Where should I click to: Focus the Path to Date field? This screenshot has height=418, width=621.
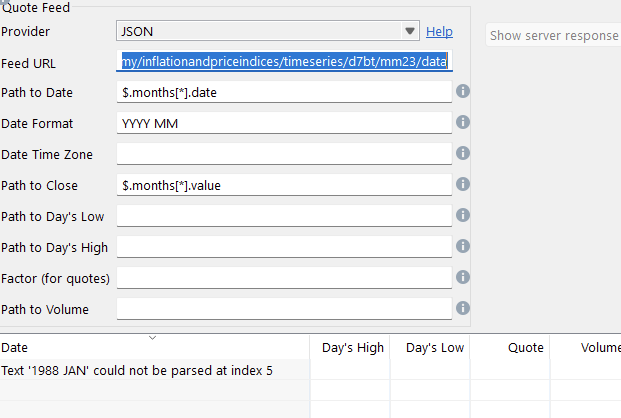(284, 92)
